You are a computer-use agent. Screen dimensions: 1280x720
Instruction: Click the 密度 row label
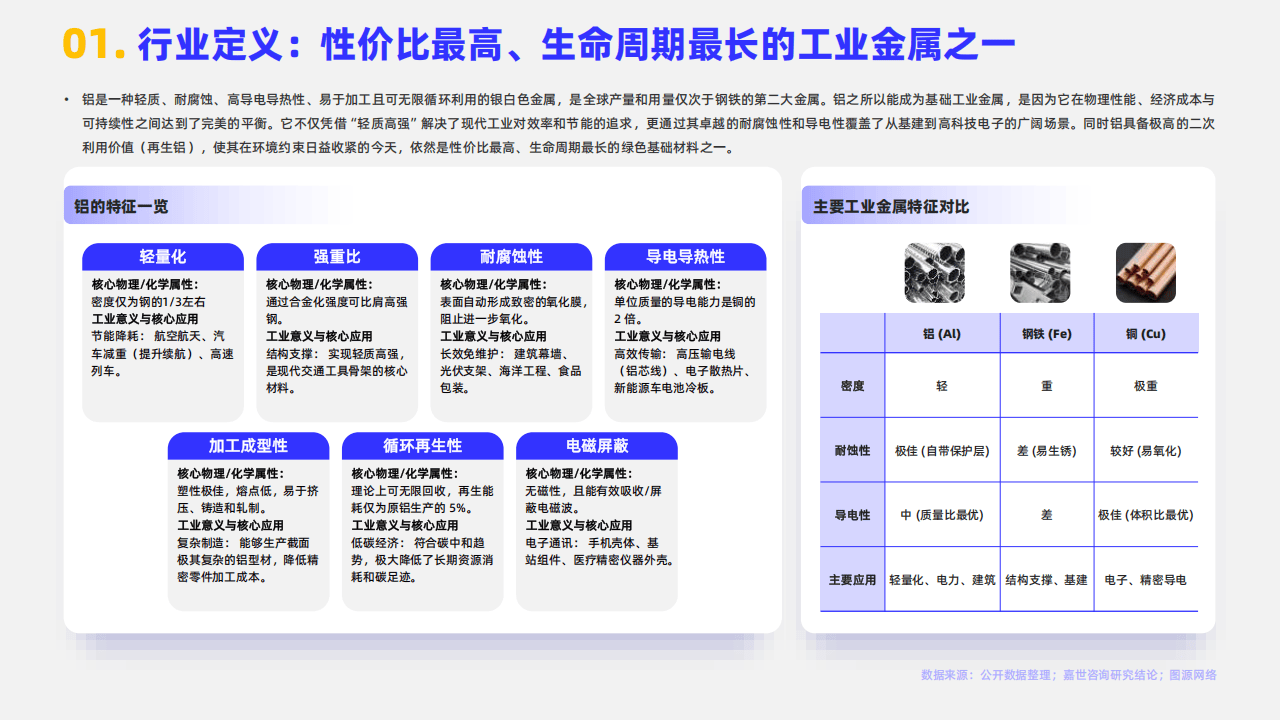click(852, 386)
